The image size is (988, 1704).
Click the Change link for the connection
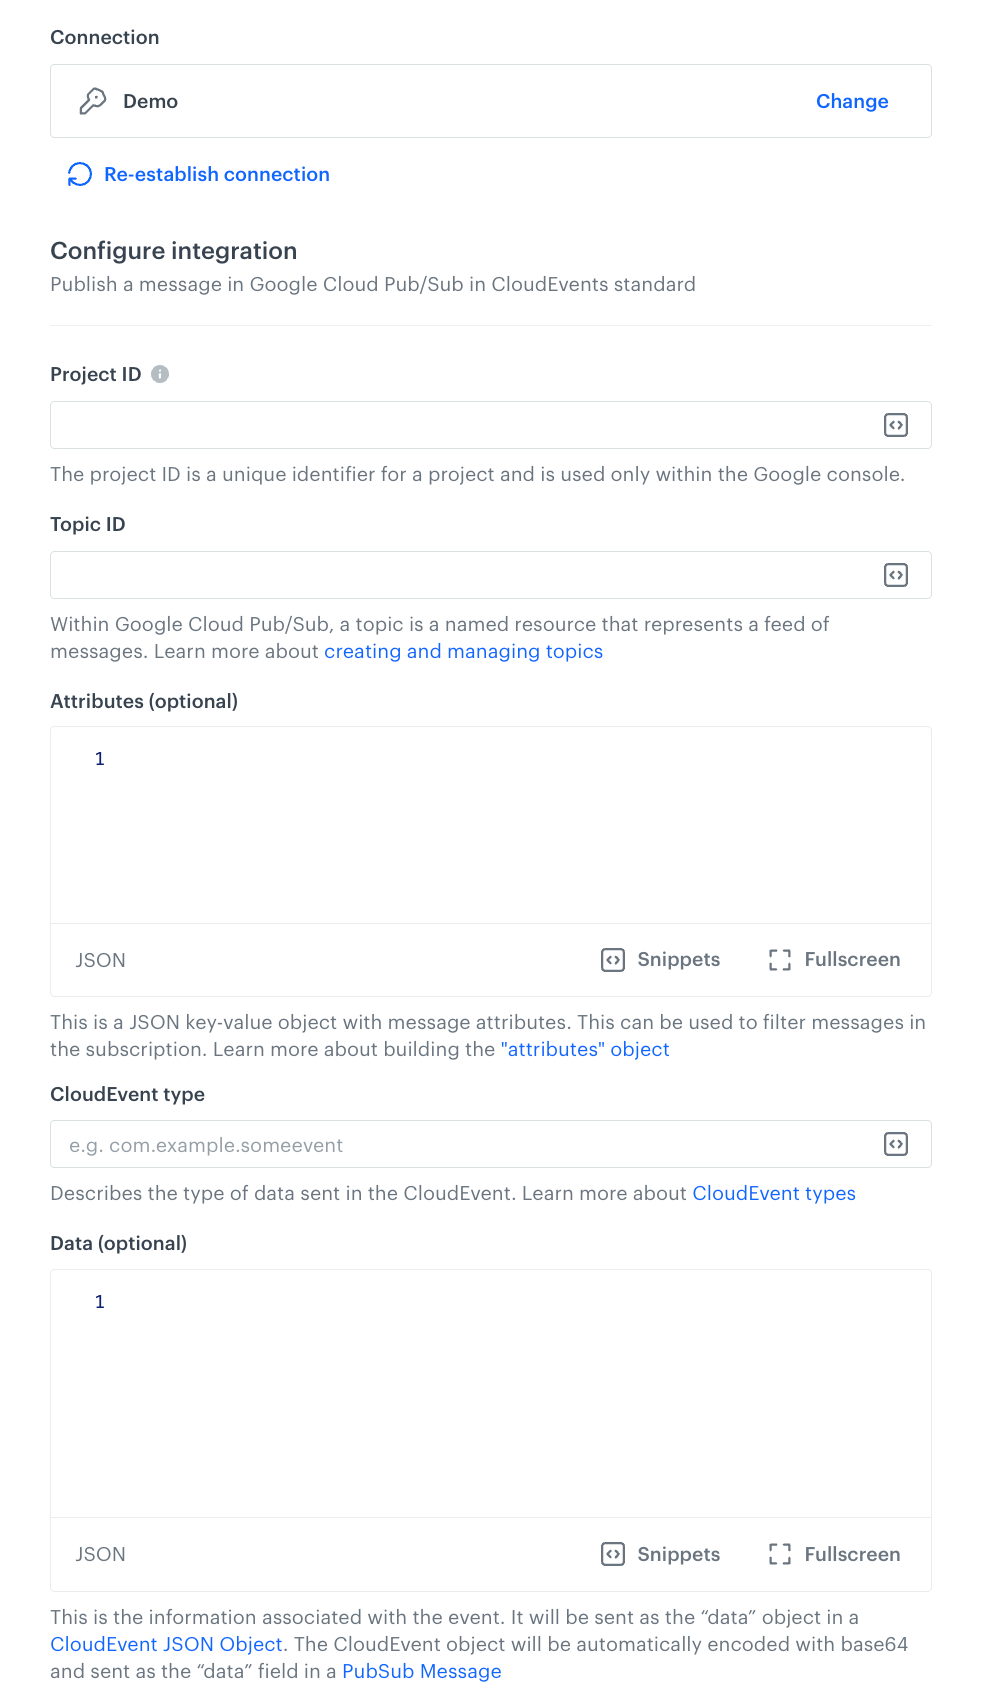851,101
